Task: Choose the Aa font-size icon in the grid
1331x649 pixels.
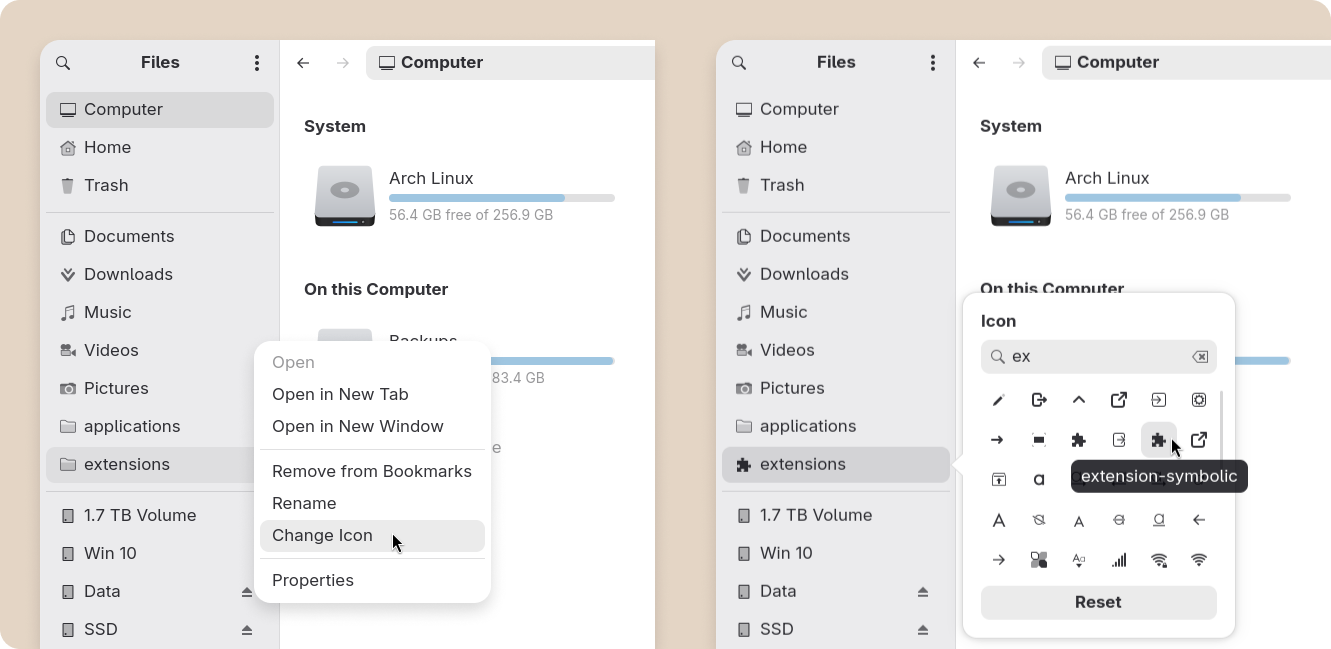Action: [x=1079, y=560]
